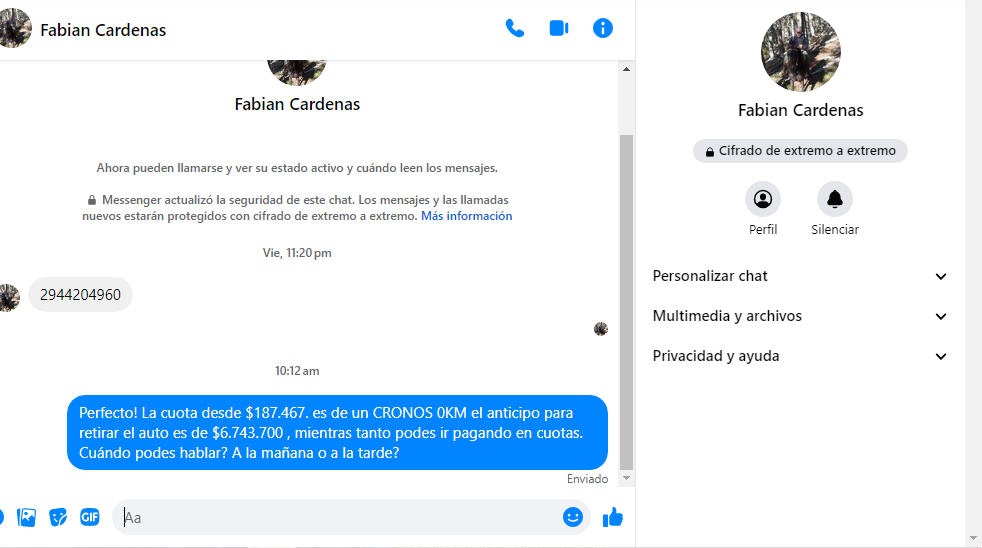Toggle the conversation info panel icon
982x548 pixels.
pyautogui.click(x=602, y=28)
